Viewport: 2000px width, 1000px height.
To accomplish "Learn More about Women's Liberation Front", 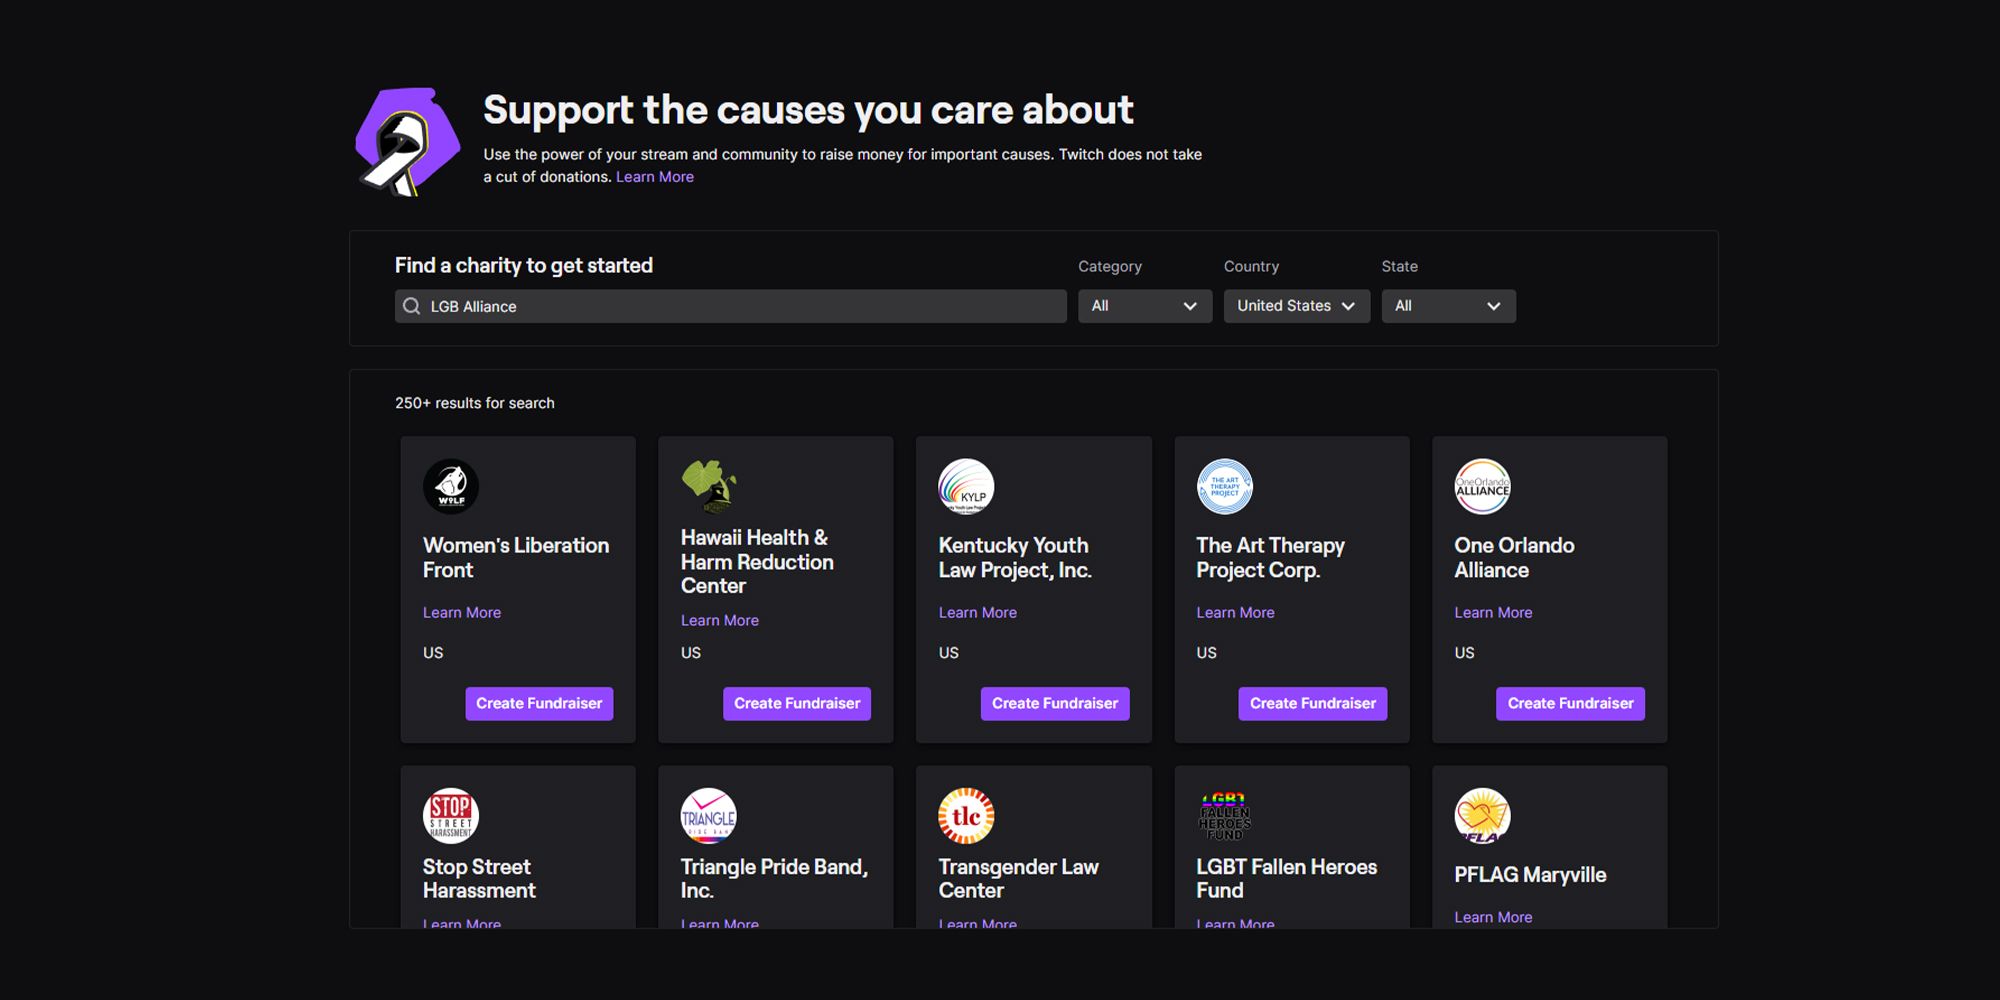I will [x=462, y=612].
